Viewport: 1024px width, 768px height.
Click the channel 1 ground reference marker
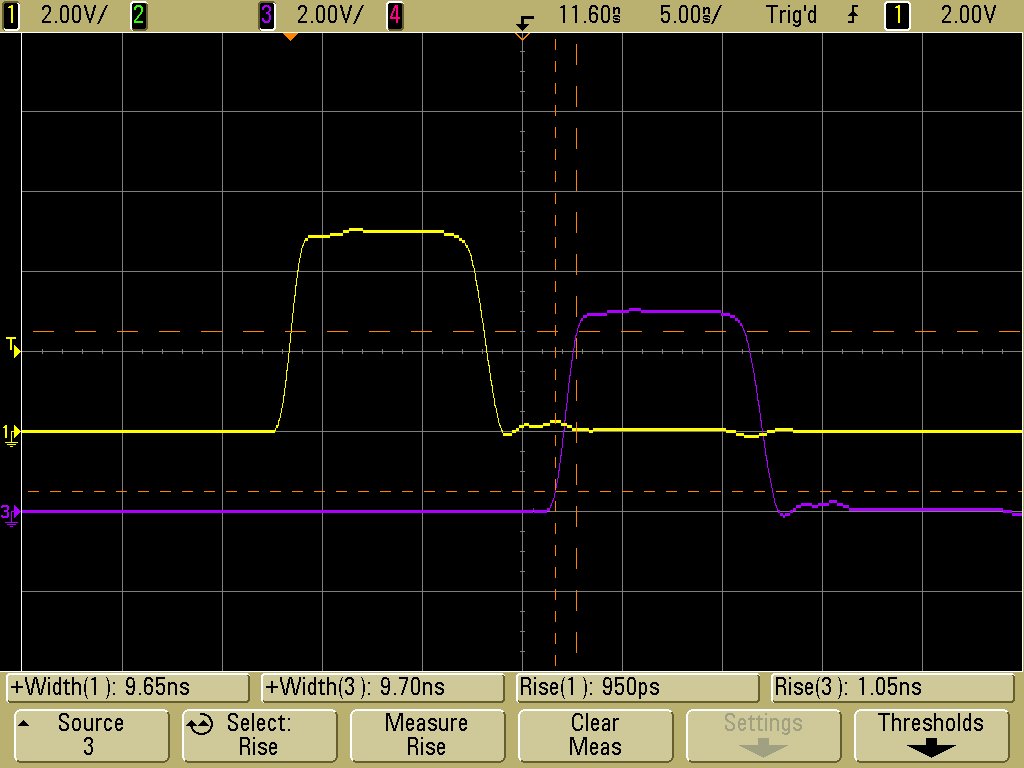click(x=11, y=432)
